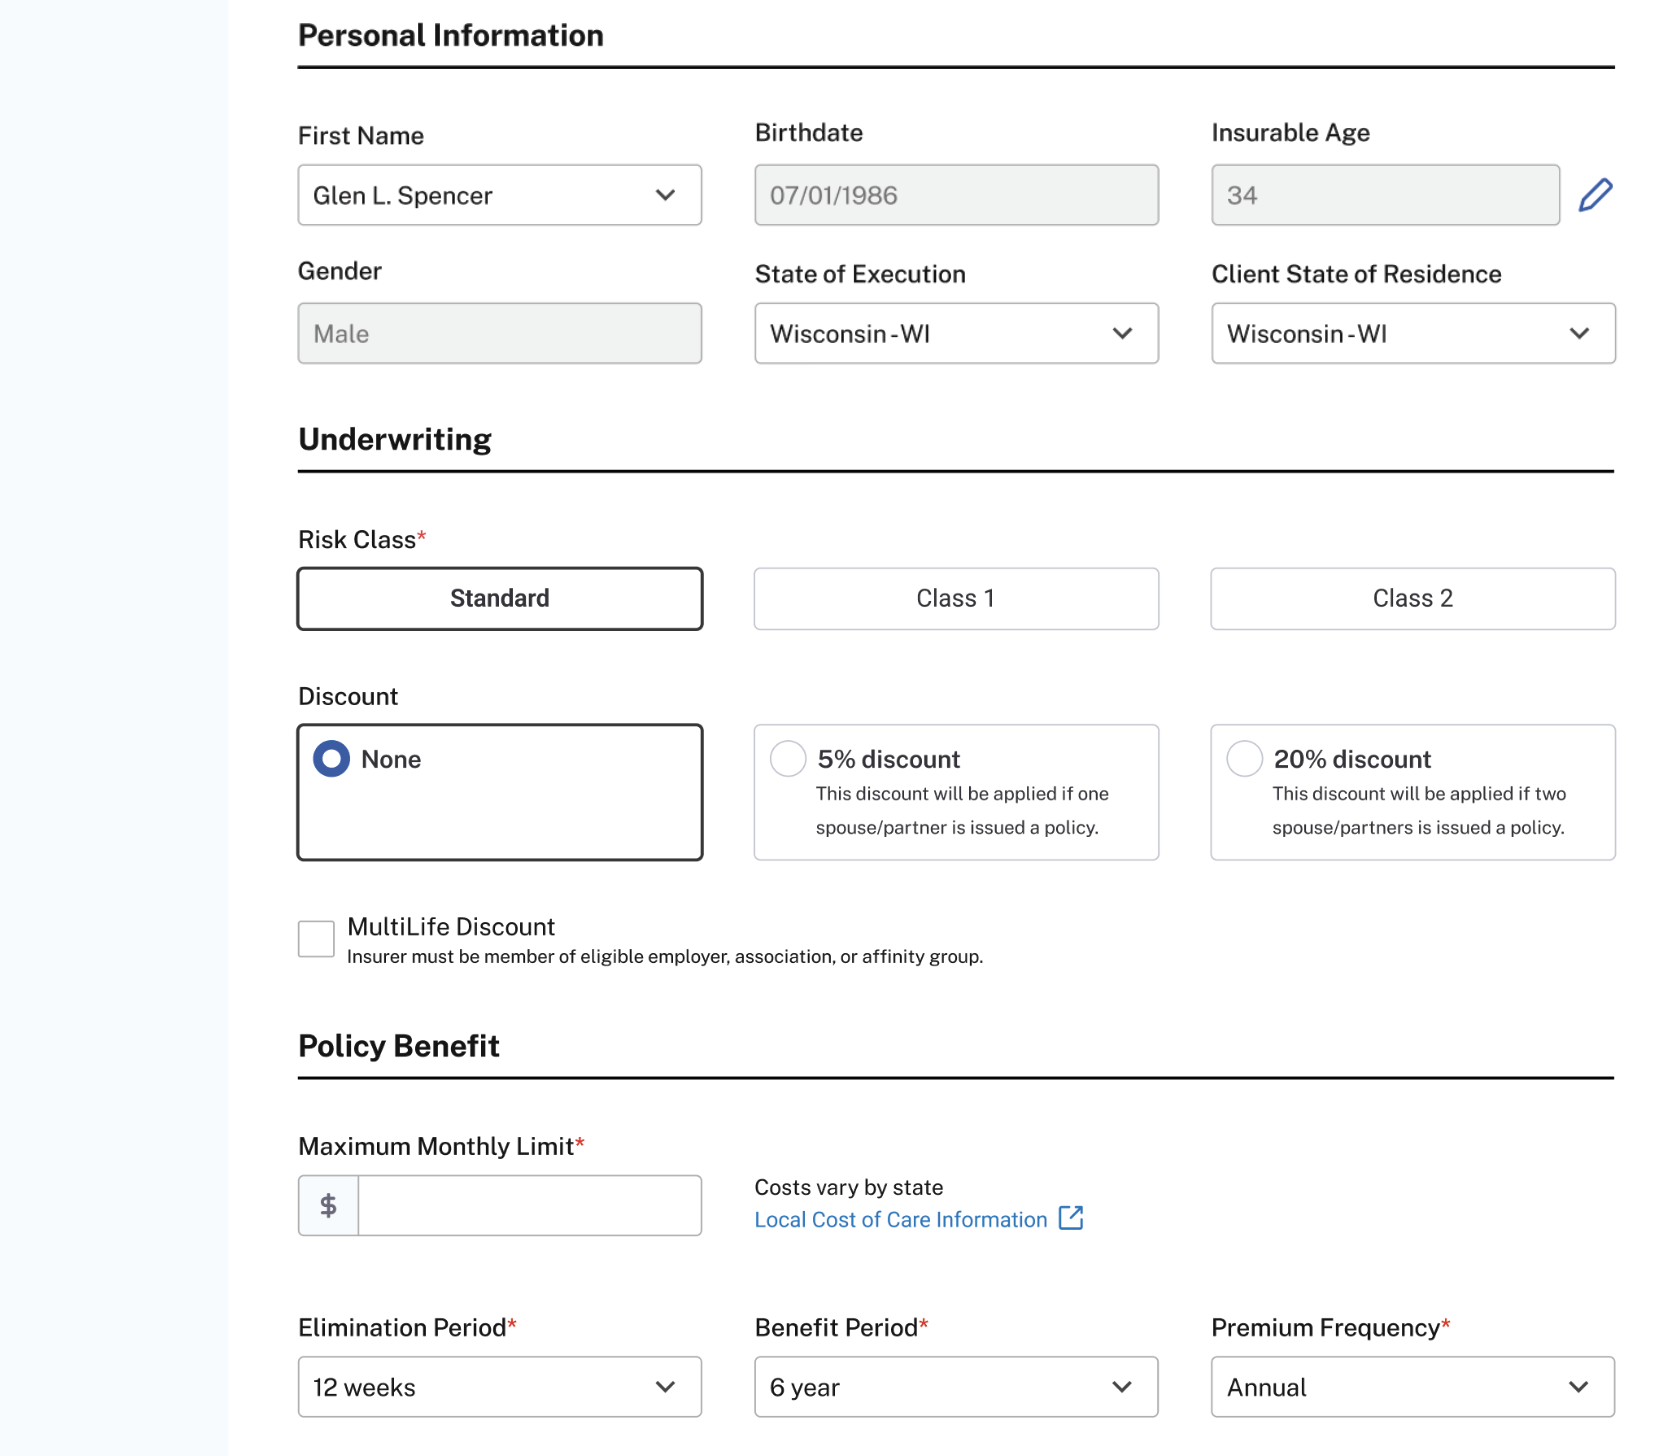1672x1456 pixels.
Task: Open Premium Frequency dropdown showing Annual
Action: (1413, 1387)
